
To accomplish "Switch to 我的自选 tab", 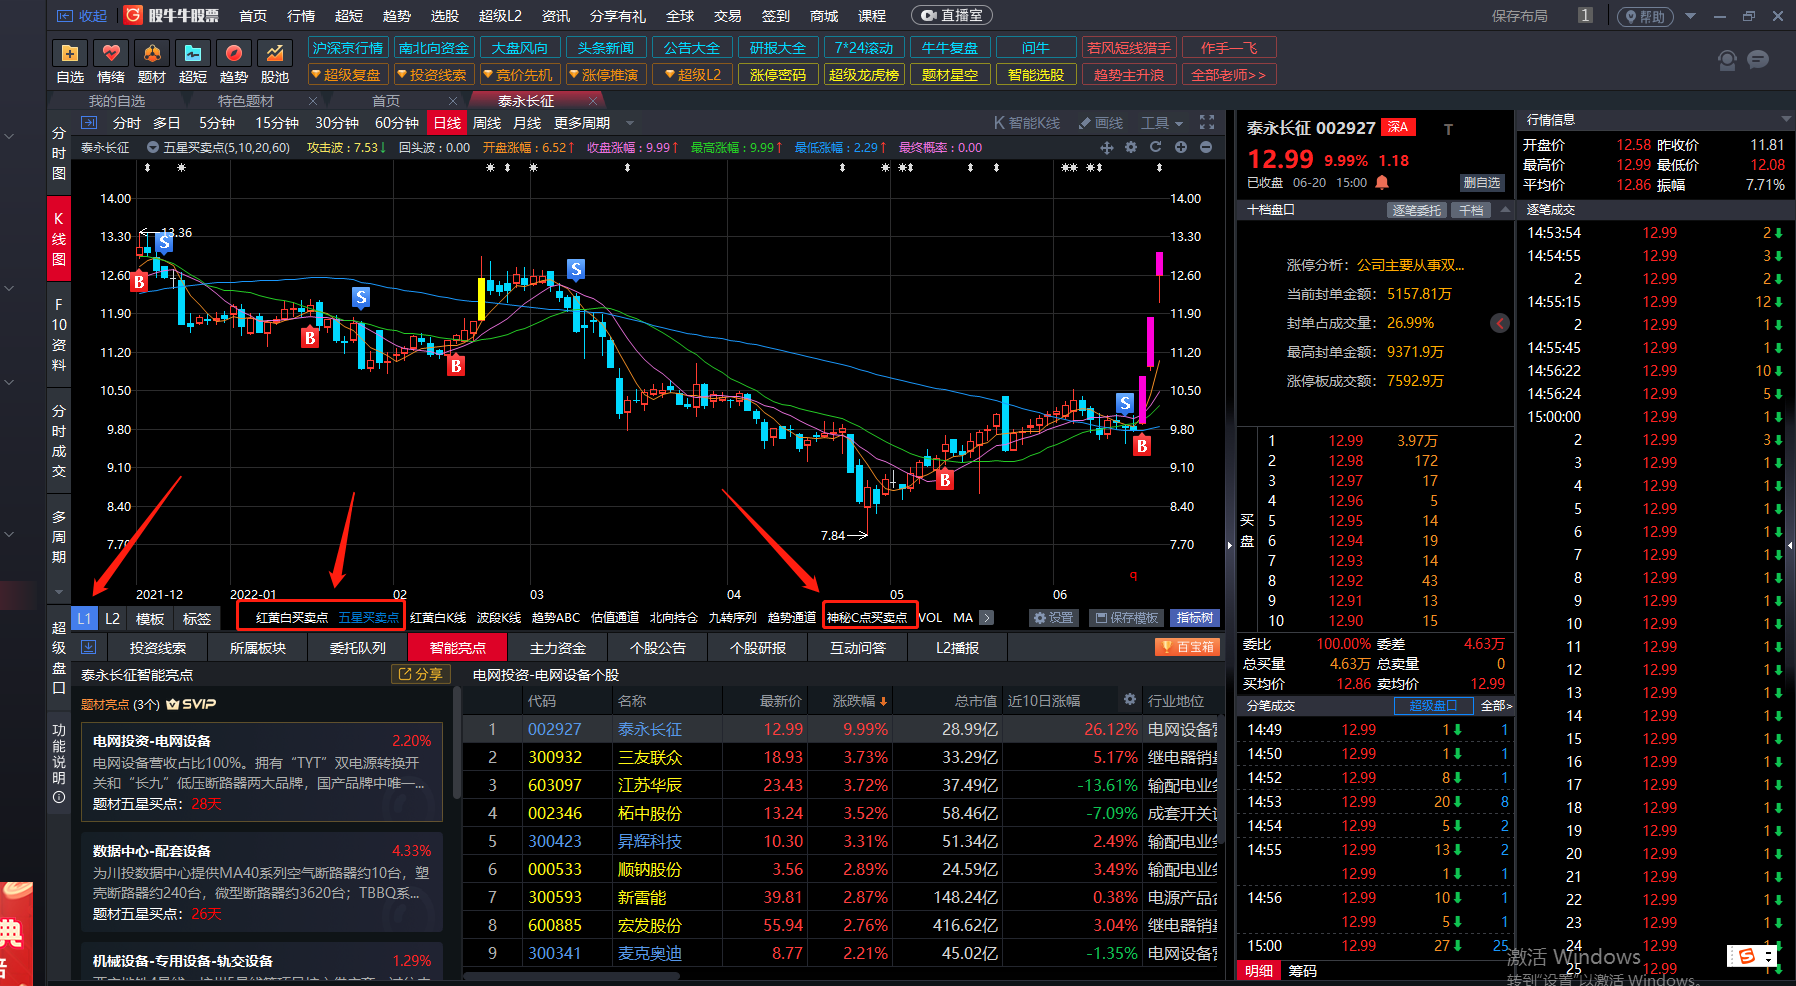I will click(x=117, y=101).
